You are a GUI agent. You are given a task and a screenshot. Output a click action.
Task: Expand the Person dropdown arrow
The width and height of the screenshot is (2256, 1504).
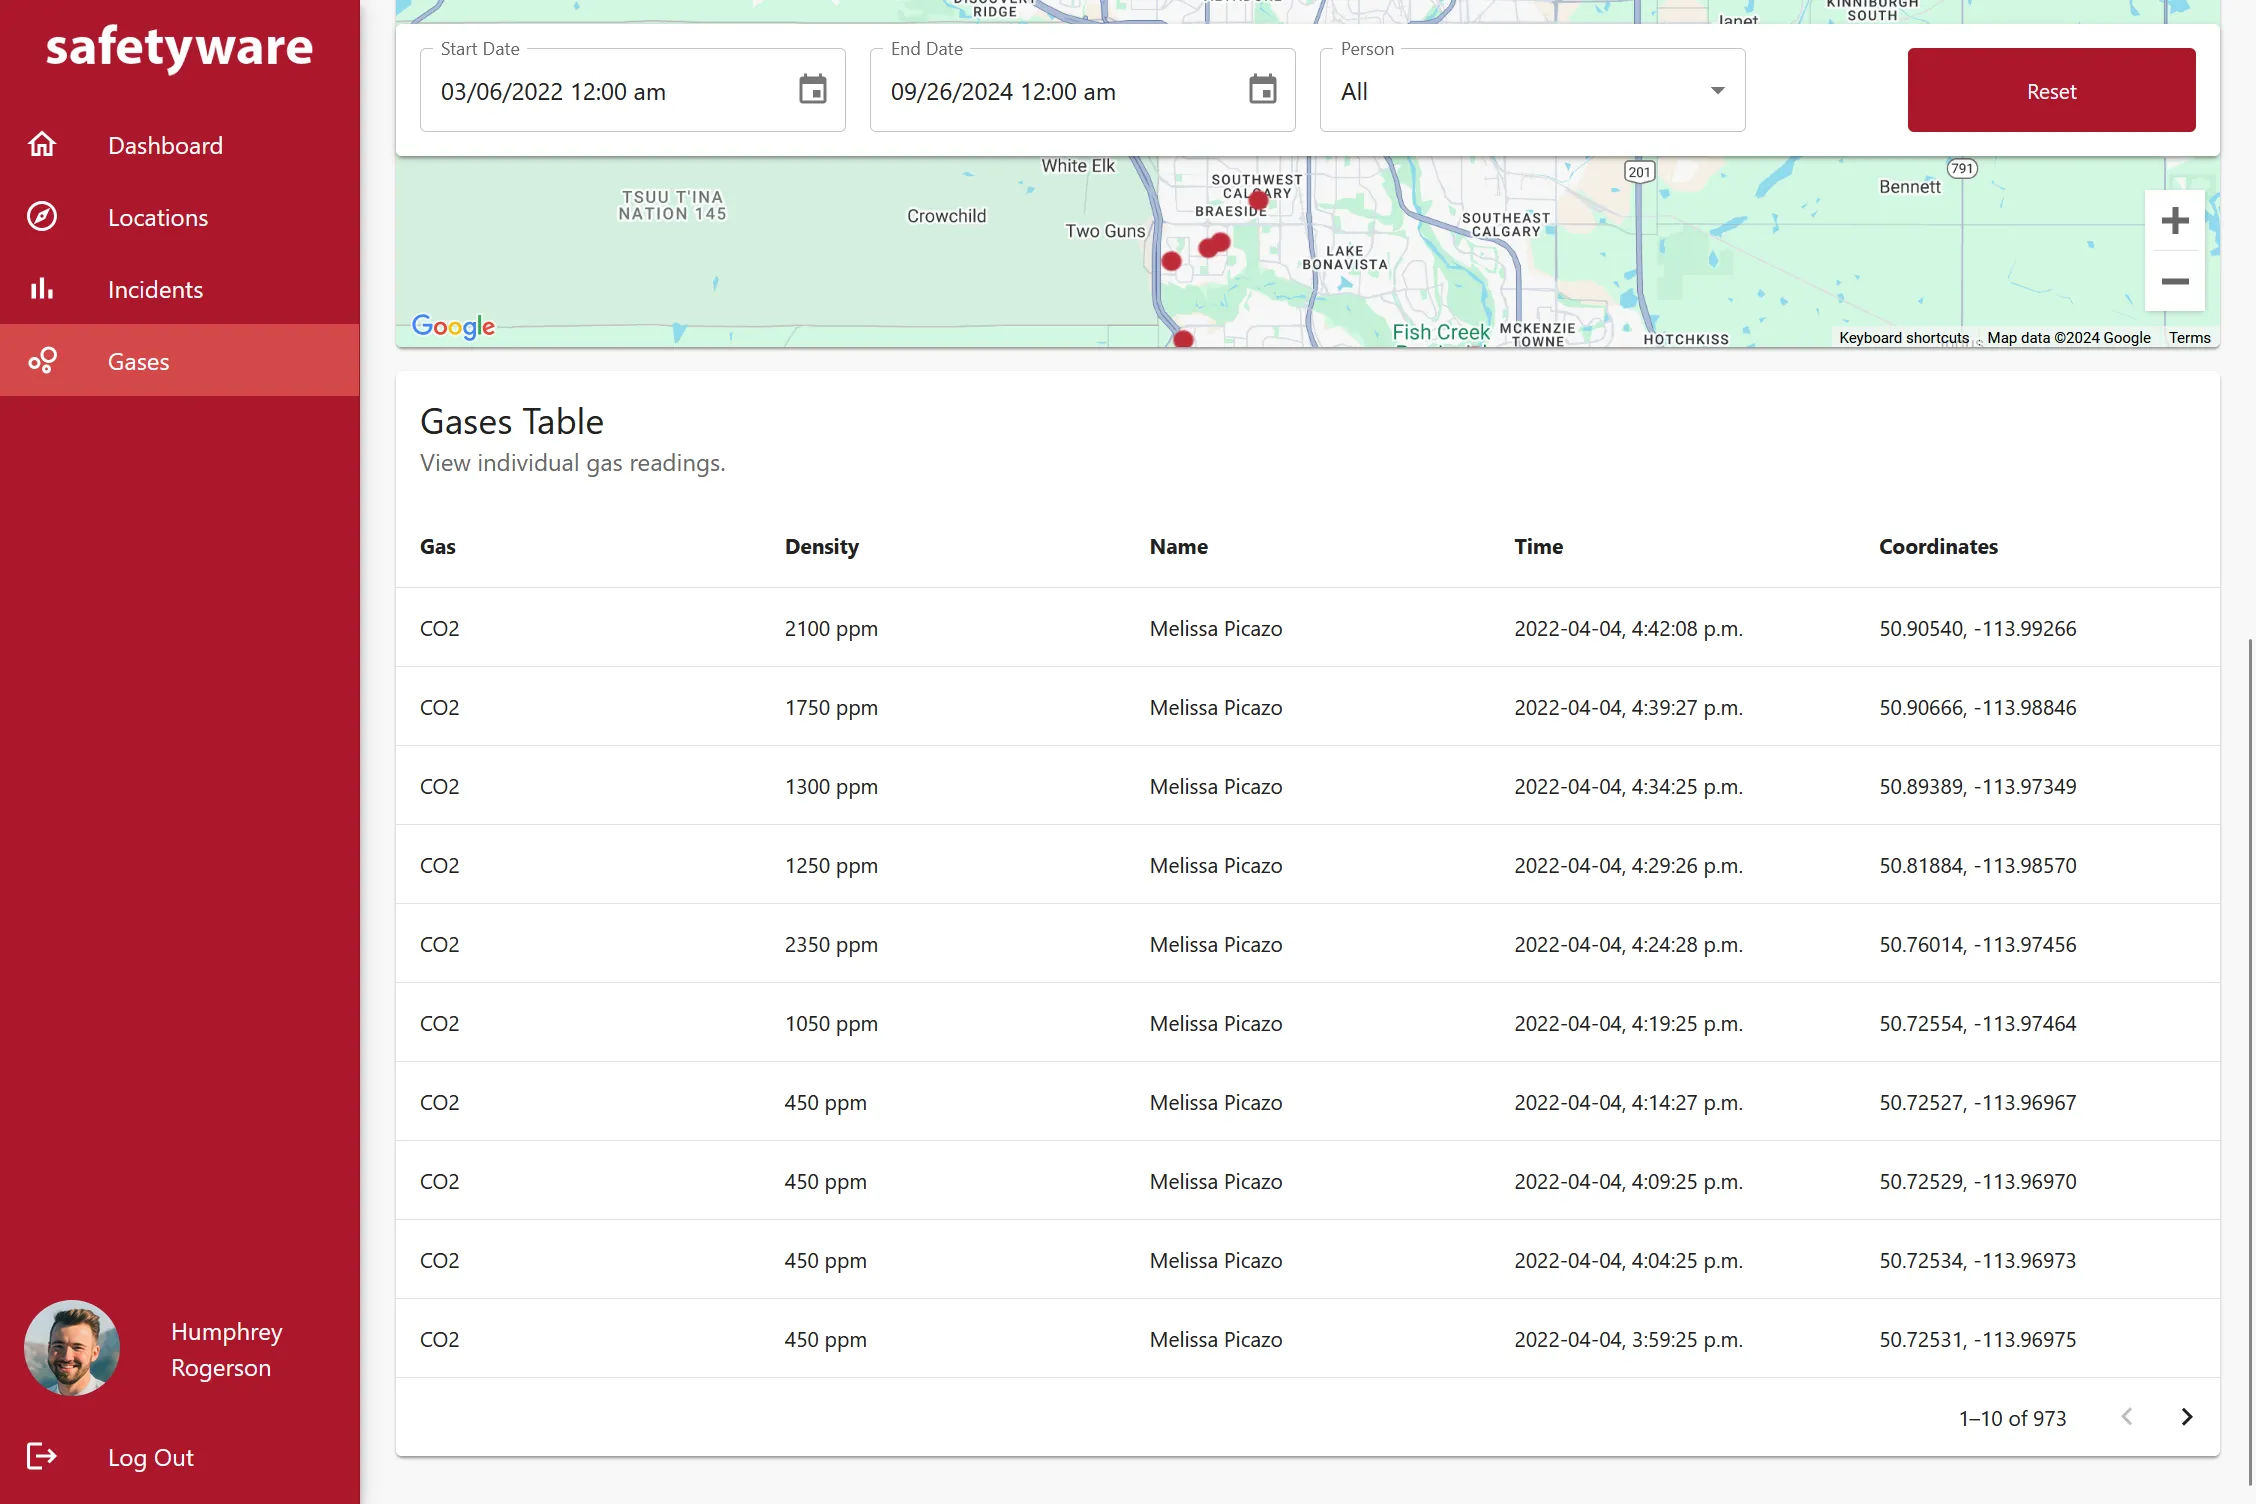click(1718, 91)
